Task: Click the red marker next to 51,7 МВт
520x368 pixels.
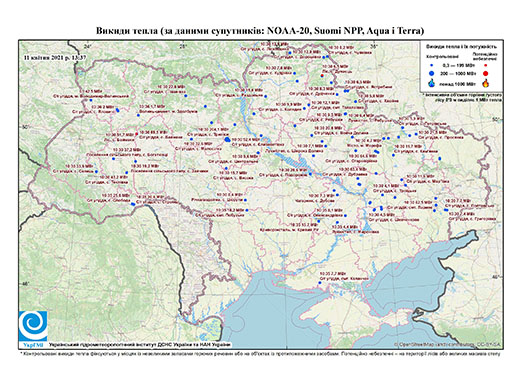Action: coord(136,134)
